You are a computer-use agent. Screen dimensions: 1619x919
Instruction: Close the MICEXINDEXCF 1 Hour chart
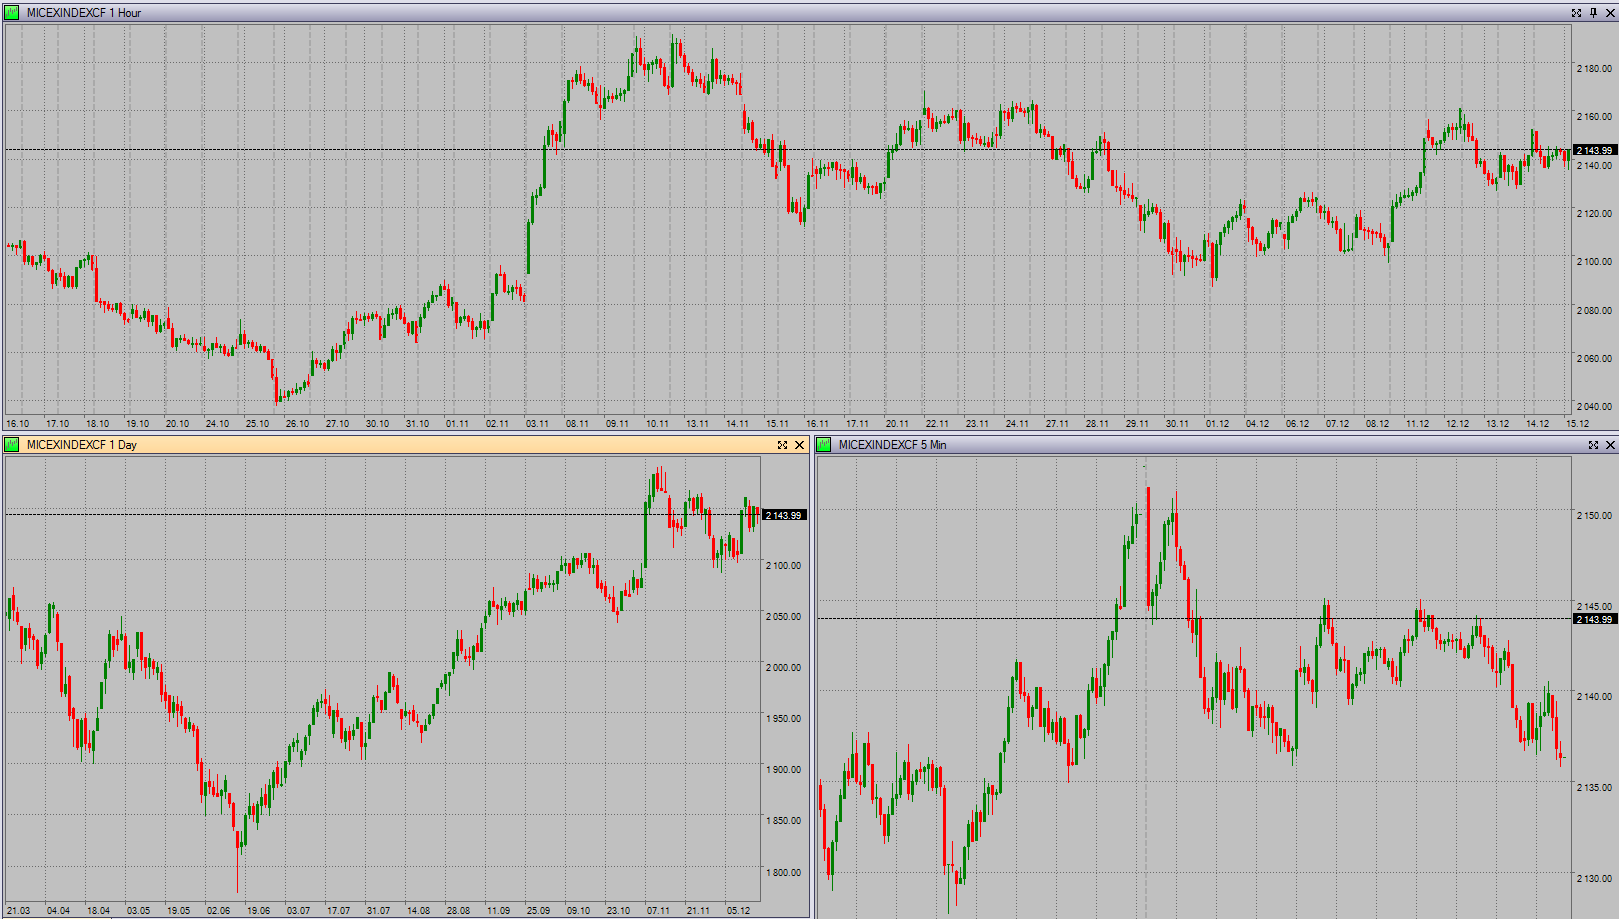(x=1609, y=13)
